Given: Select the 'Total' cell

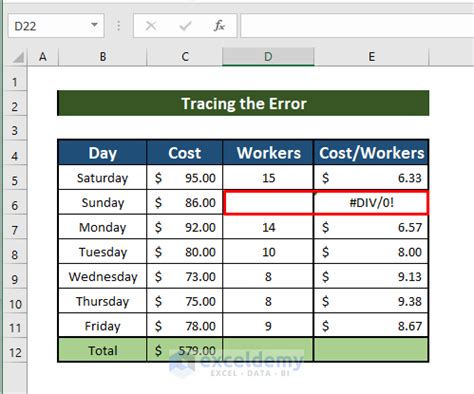Looking at the screenshot, I should [x=102, y=350].
